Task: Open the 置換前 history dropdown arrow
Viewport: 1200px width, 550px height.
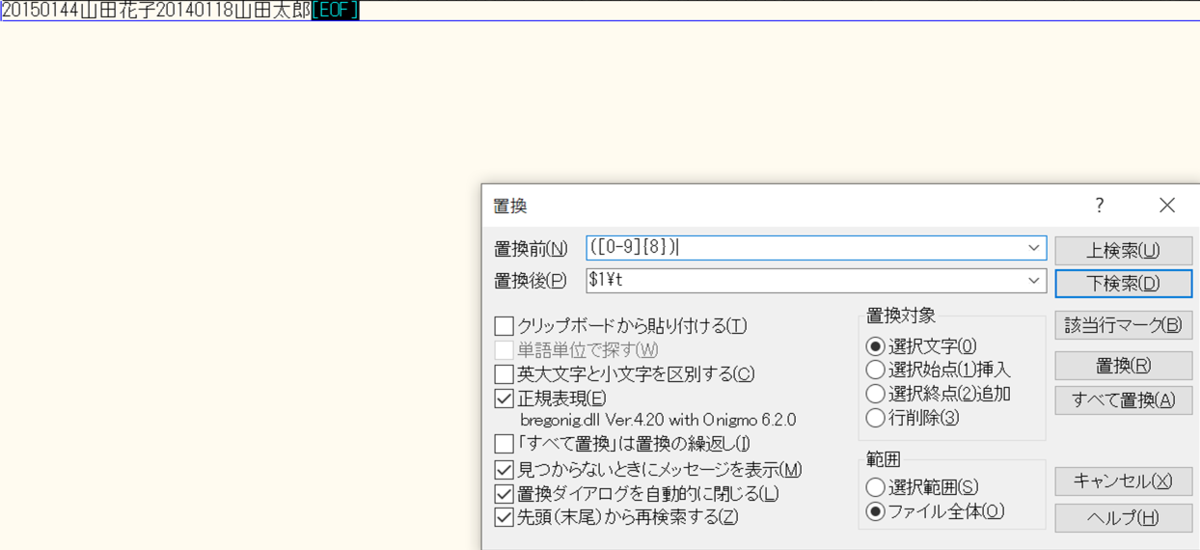Action: [1035, 248]
